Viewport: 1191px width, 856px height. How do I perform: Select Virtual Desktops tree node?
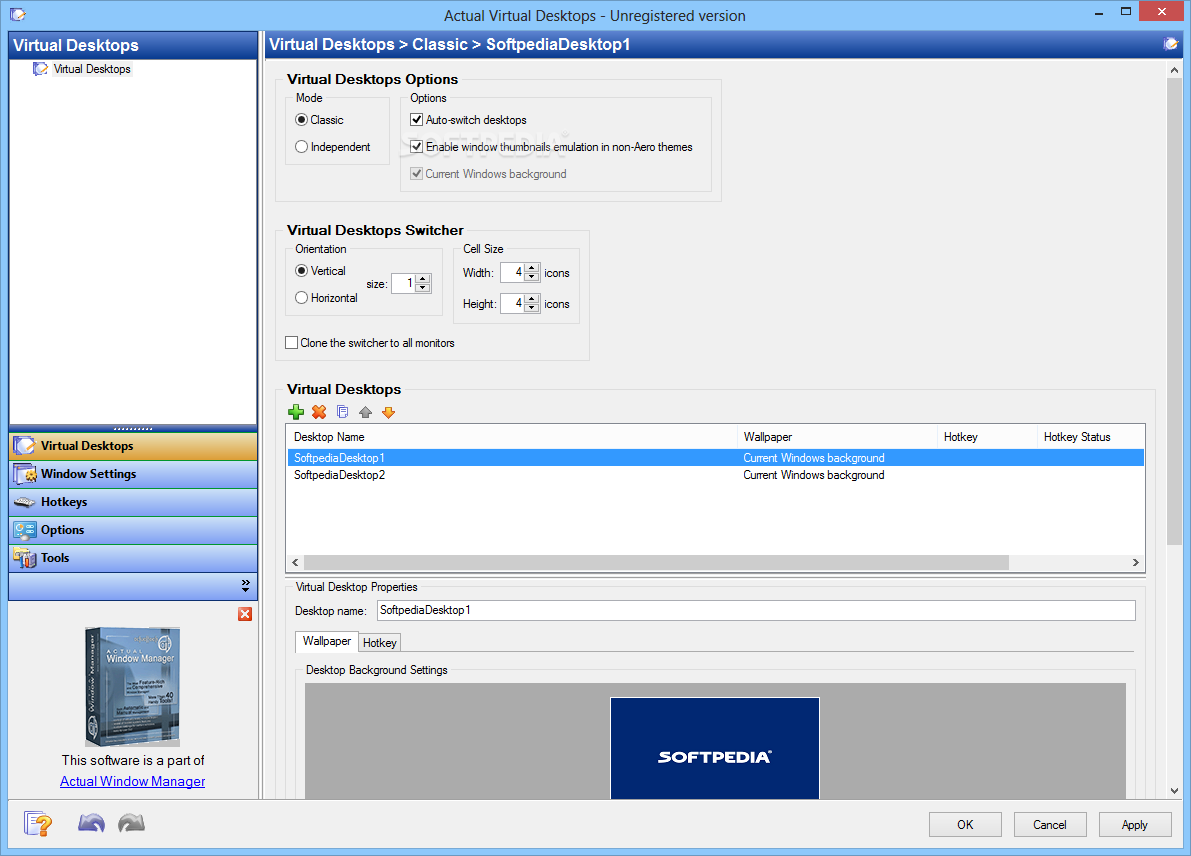(92, 69)
